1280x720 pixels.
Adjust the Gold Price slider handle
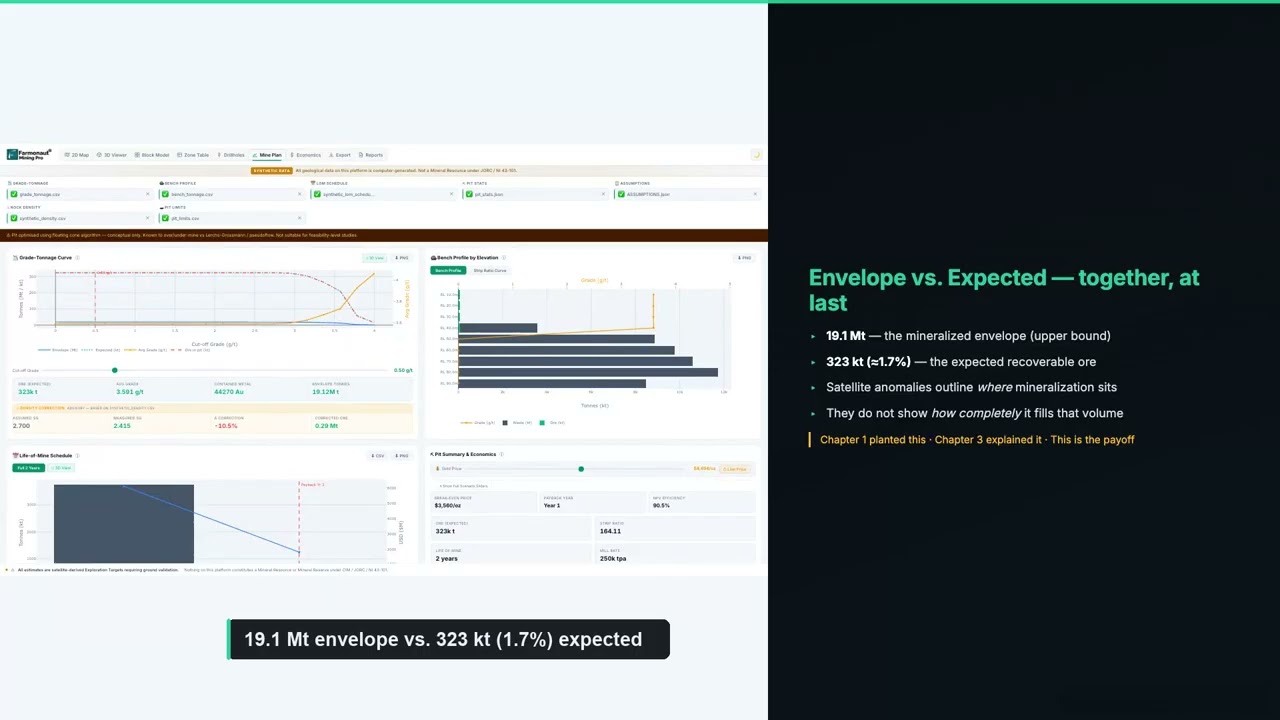(x=581, y=469)
